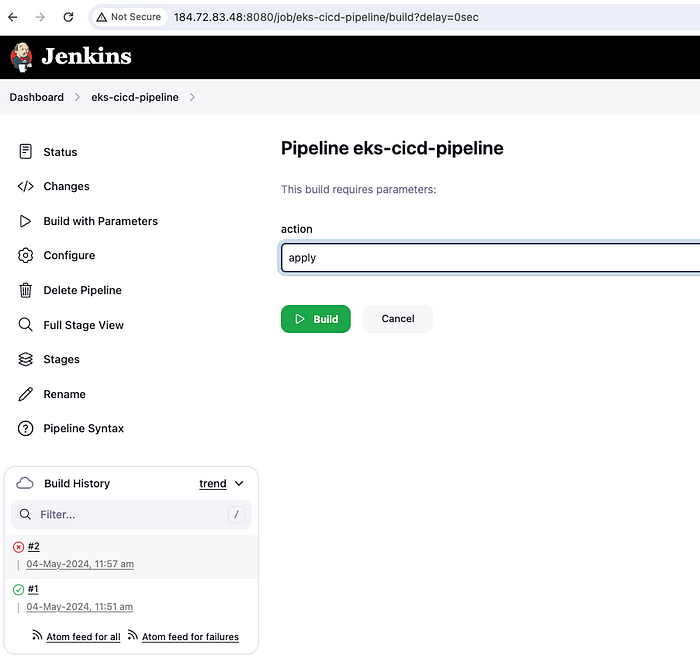Open the Stages sidebar item
This screenshot has height=662, width=700.
coord(62,359)
